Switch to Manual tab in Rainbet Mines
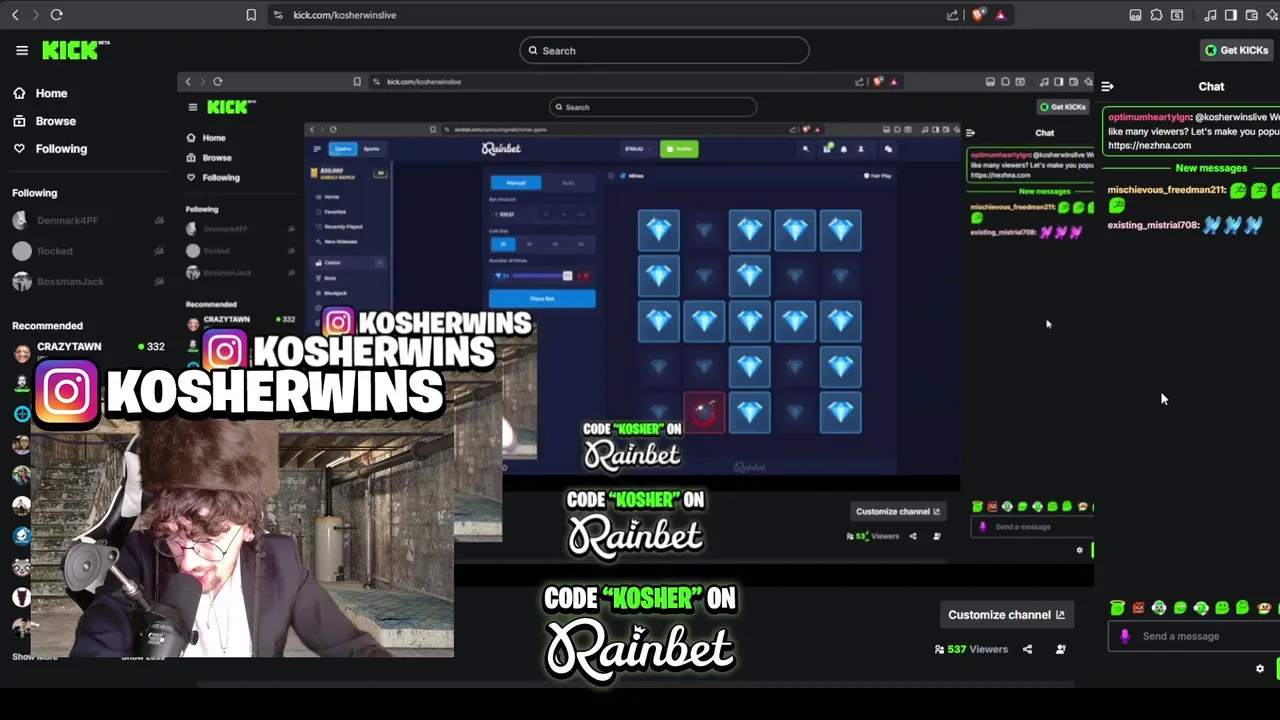This screenshot has height=720, width=1280. point(516,182)
